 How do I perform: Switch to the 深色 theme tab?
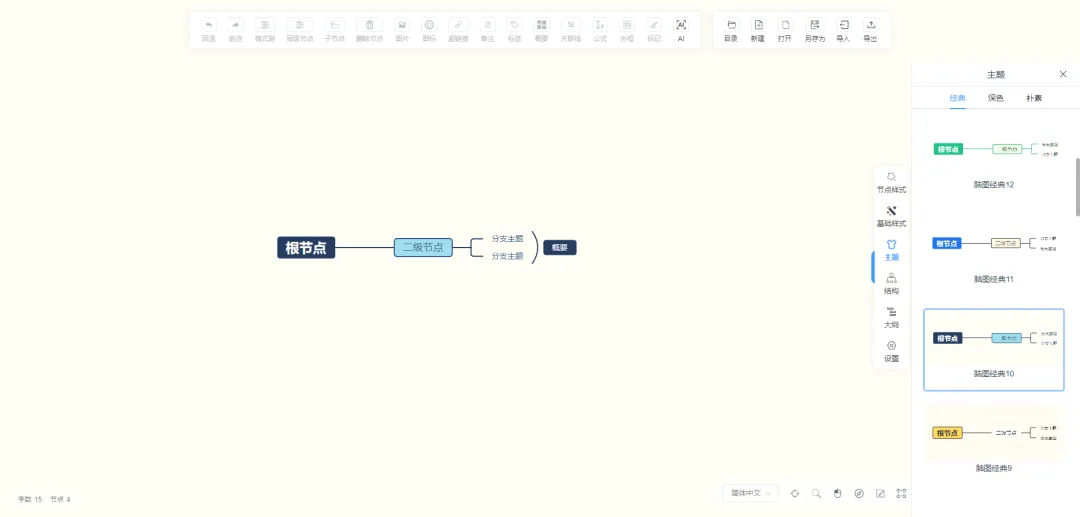point(995,98)
